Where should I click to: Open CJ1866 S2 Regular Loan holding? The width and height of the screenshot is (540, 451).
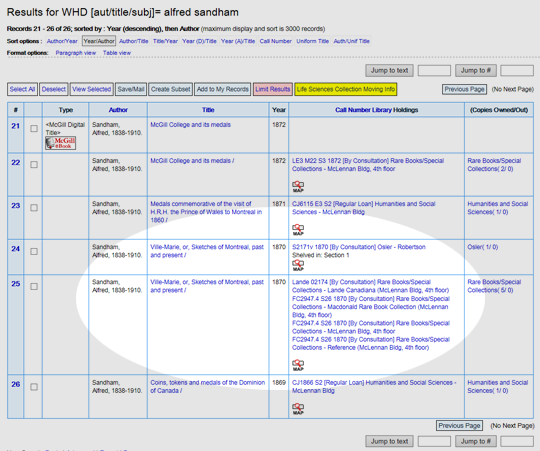tap(374, 387)
